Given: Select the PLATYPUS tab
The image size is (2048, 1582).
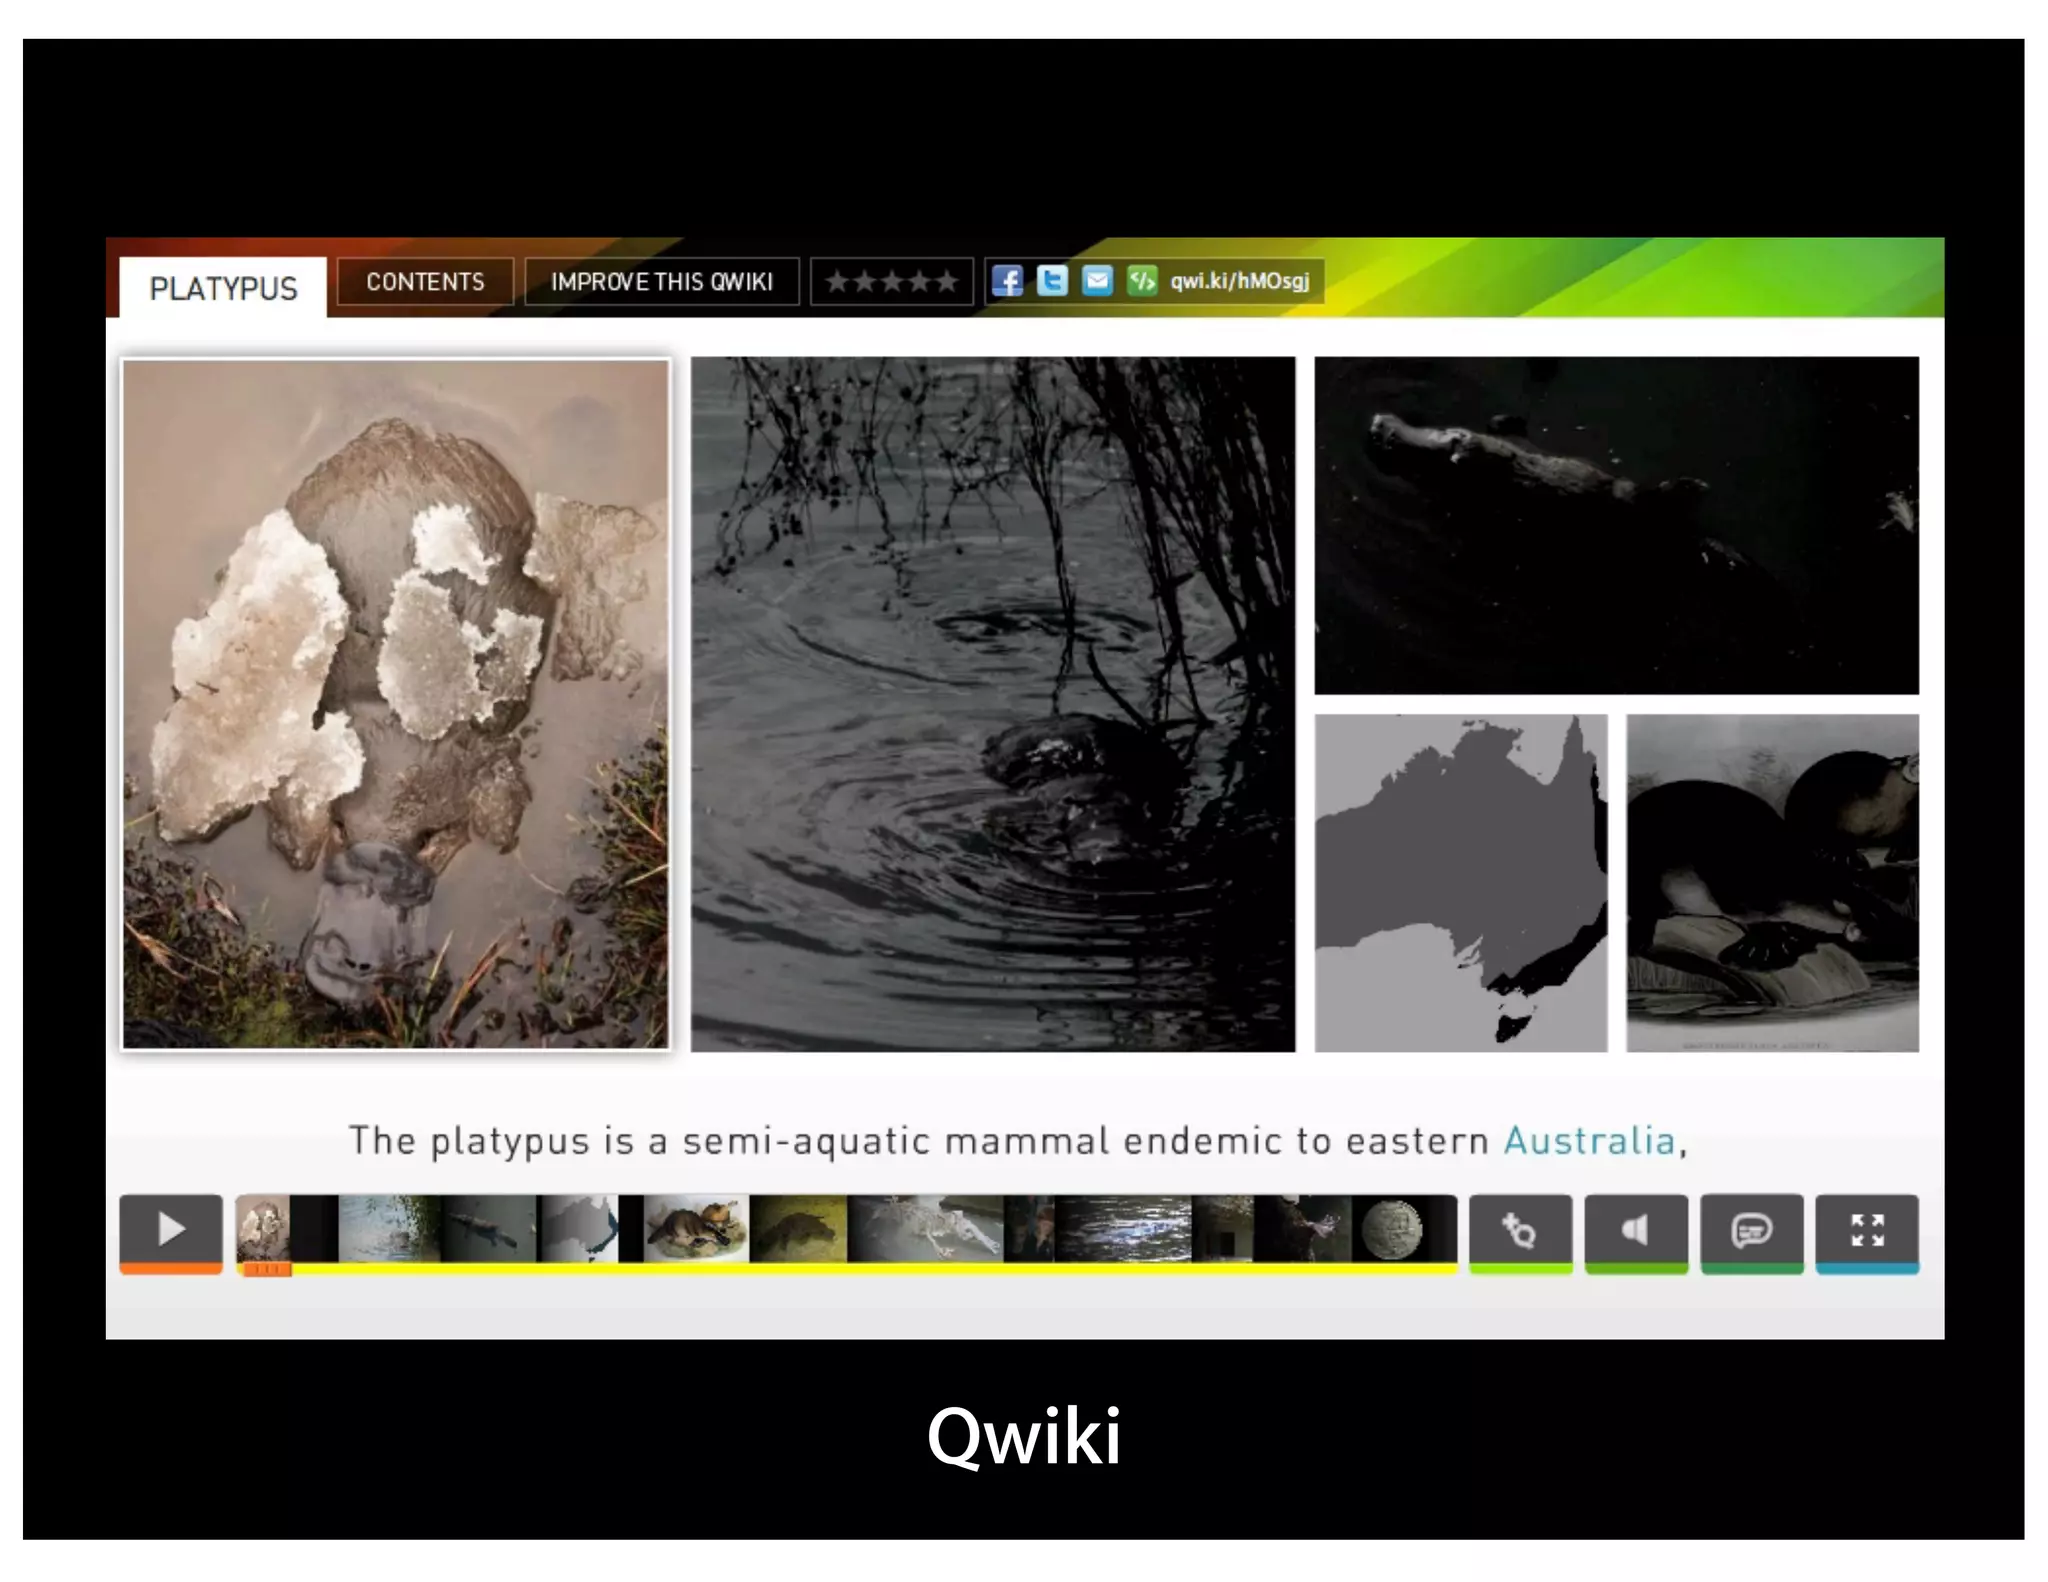Looking at the screenshot, I should click(x=223, y=288).
